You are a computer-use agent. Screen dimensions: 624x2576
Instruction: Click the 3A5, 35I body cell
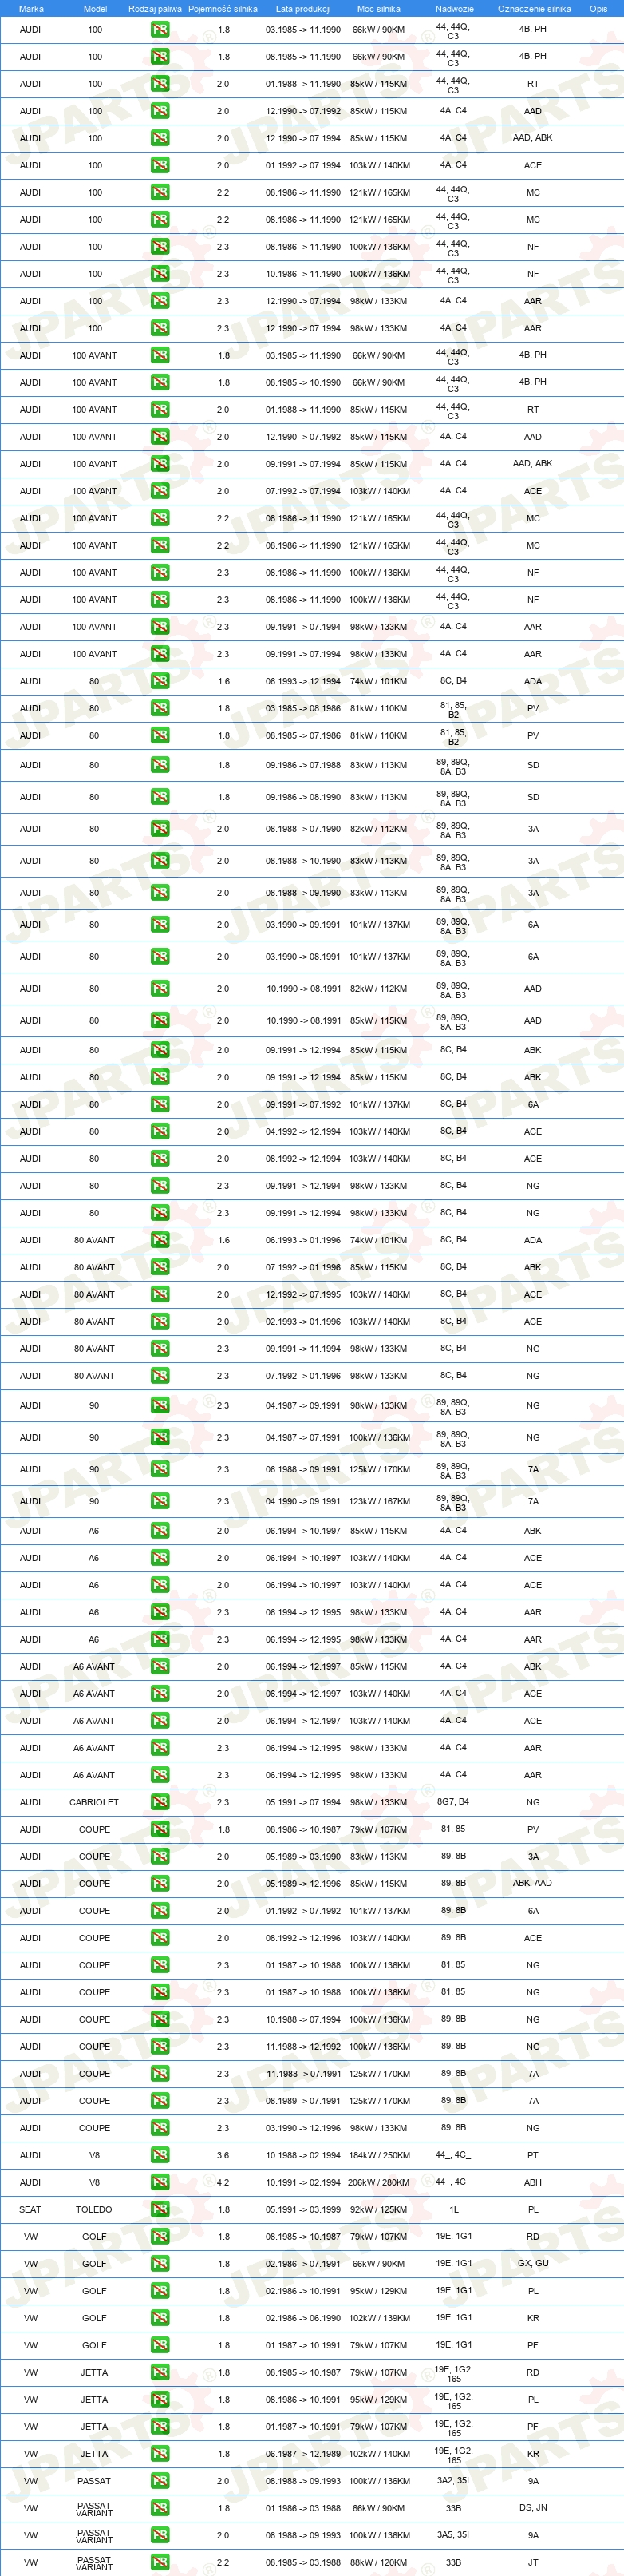click(453, 2535)
